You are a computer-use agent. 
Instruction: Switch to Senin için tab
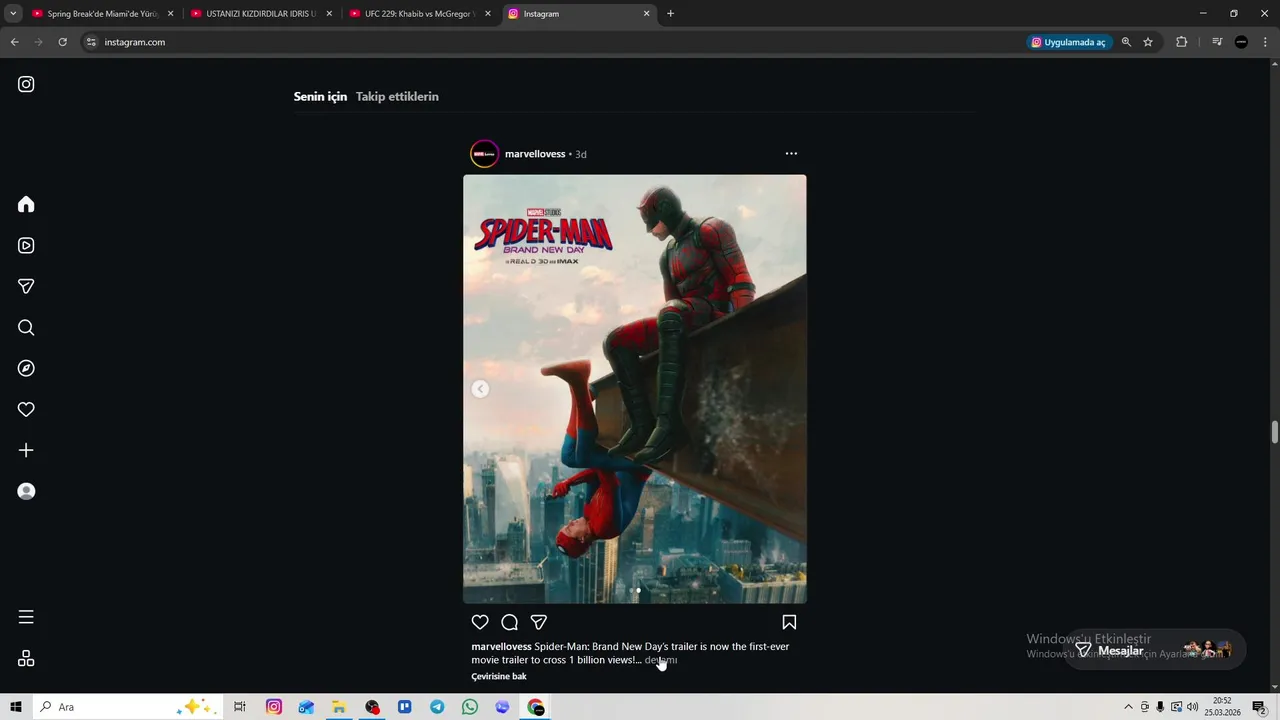(x=320, y=97)
